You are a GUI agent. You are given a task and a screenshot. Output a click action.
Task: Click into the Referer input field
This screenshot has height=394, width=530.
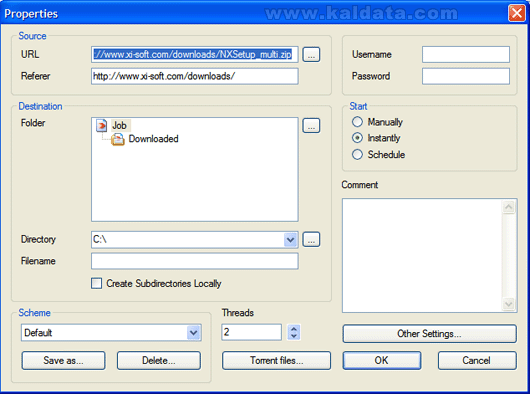[195, 76]
